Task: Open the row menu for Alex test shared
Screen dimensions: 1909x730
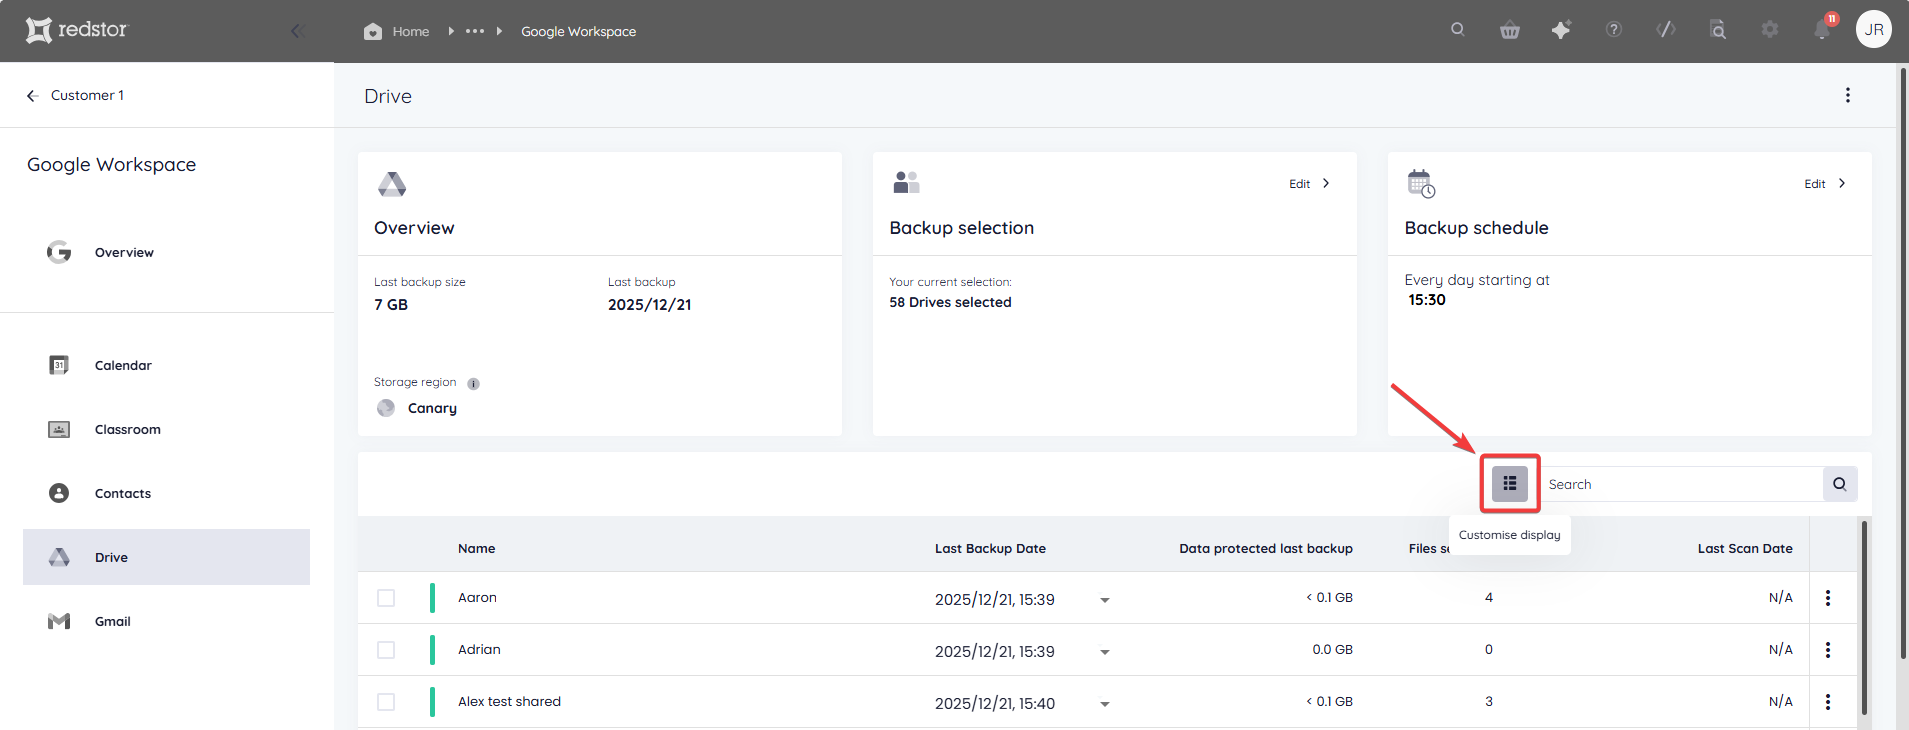Action: pyautogui.click(x=1828, y=702)
